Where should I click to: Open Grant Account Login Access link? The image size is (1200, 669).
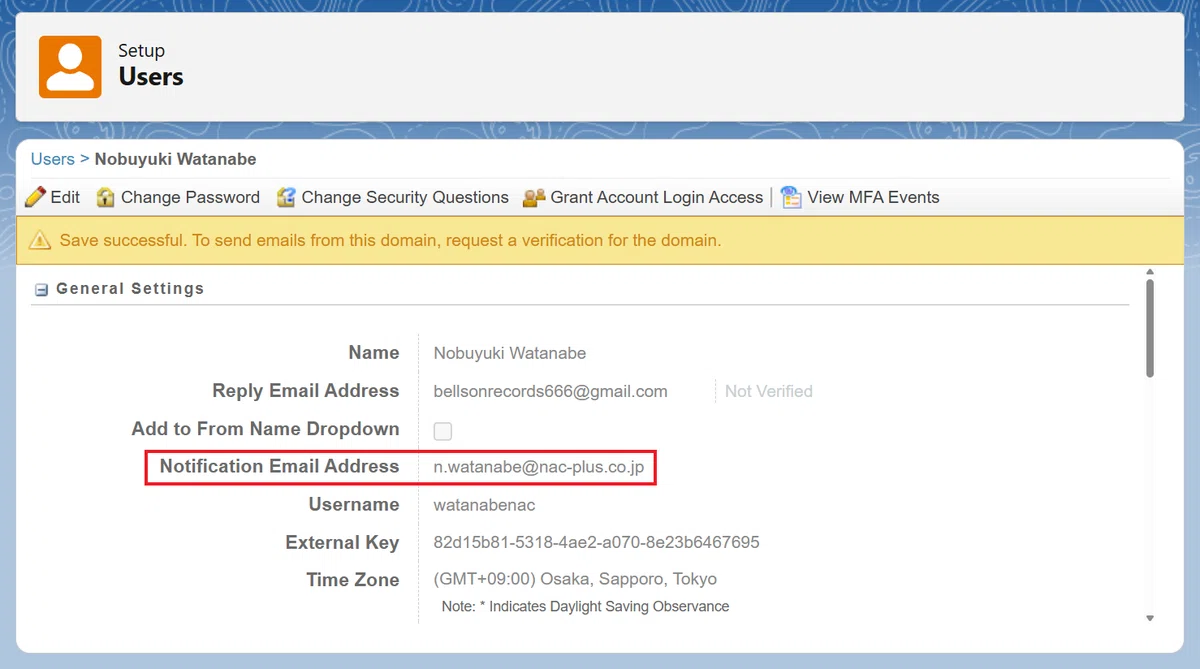click(657, 197)
